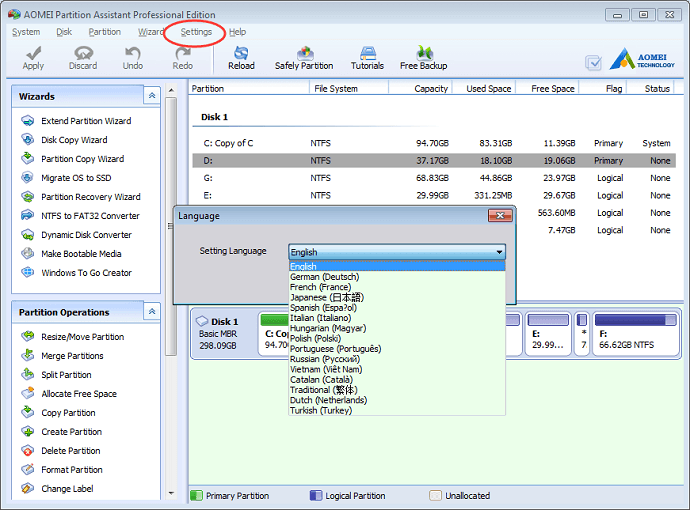Select Delete Partition operation
Viewport: 690px width, 510px height.
[x=71, y=450]
